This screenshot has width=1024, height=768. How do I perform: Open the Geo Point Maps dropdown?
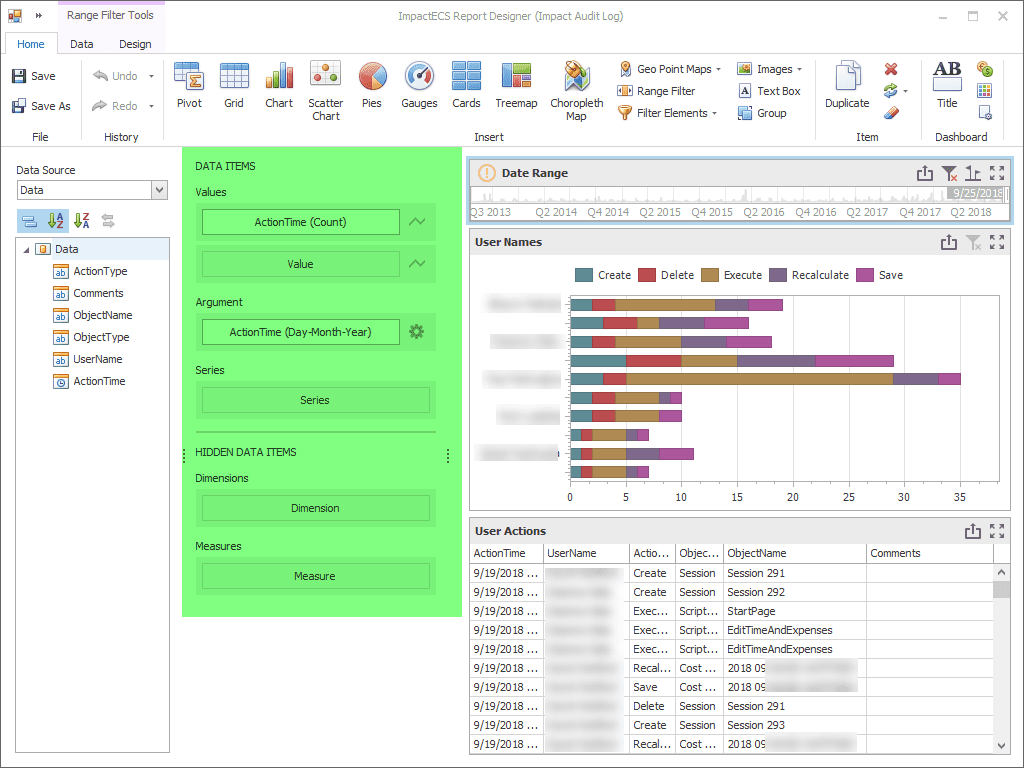(718, 69)
